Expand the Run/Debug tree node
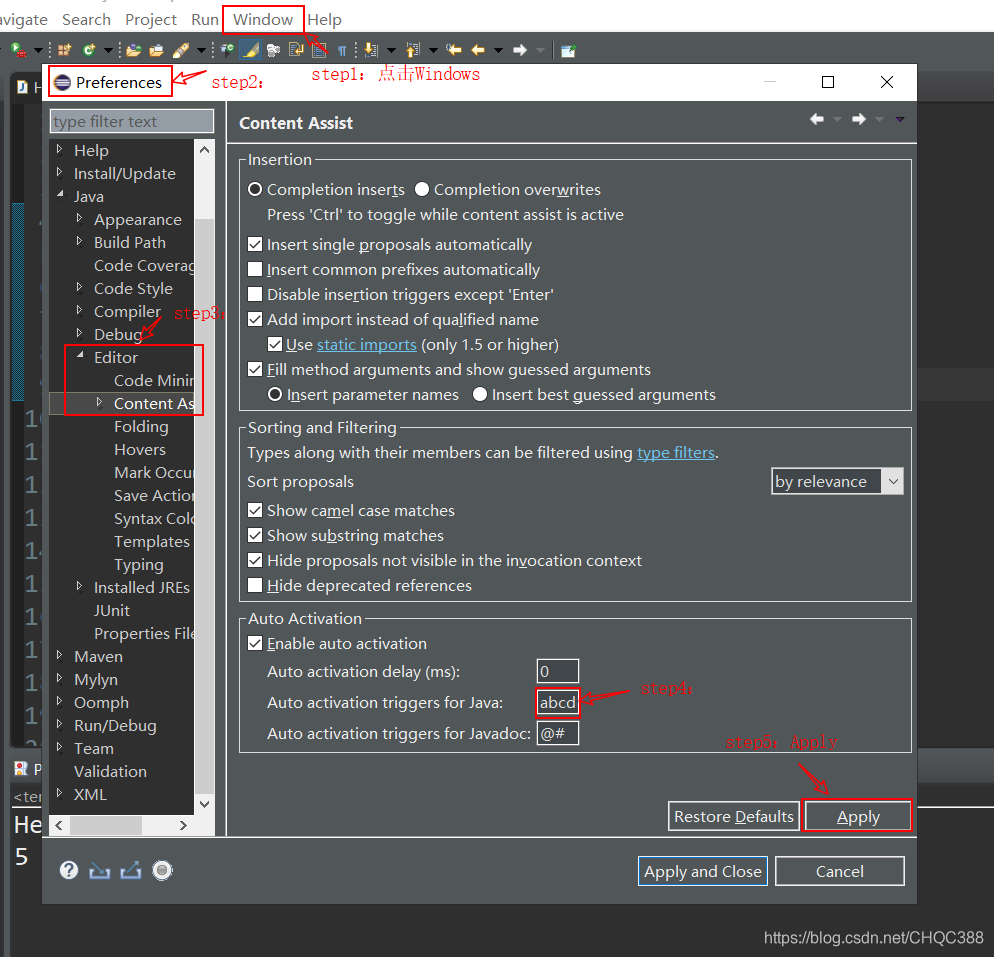Viewport: 994px width, 957px height. coord(60,724)
